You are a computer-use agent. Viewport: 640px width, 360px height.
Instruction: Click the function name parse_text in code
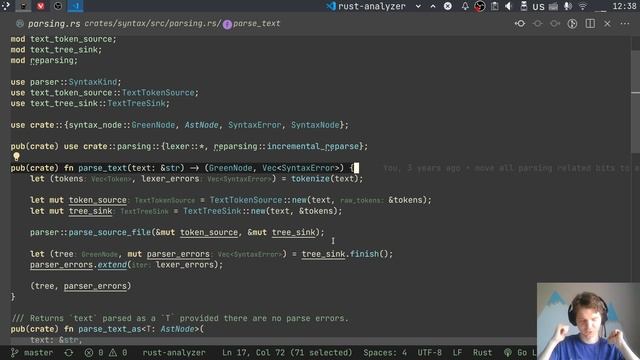point(102,168)
